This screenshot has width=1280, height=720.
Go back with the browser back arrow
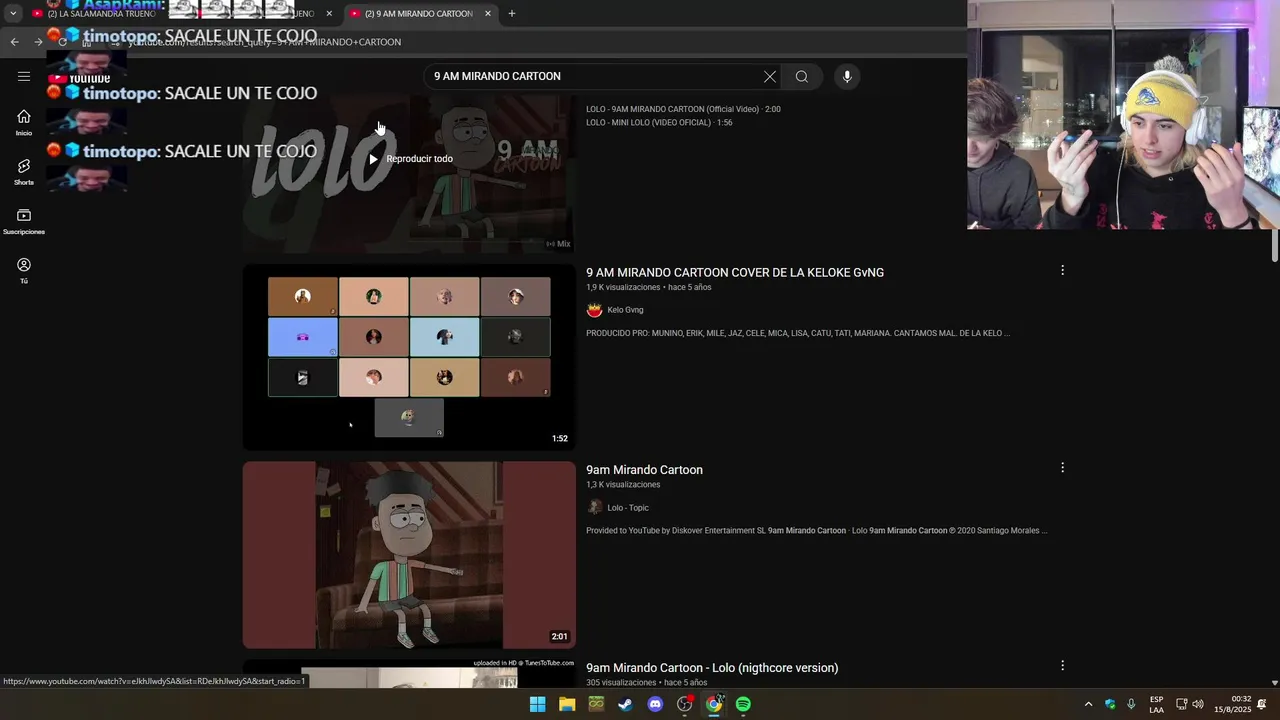14,42
